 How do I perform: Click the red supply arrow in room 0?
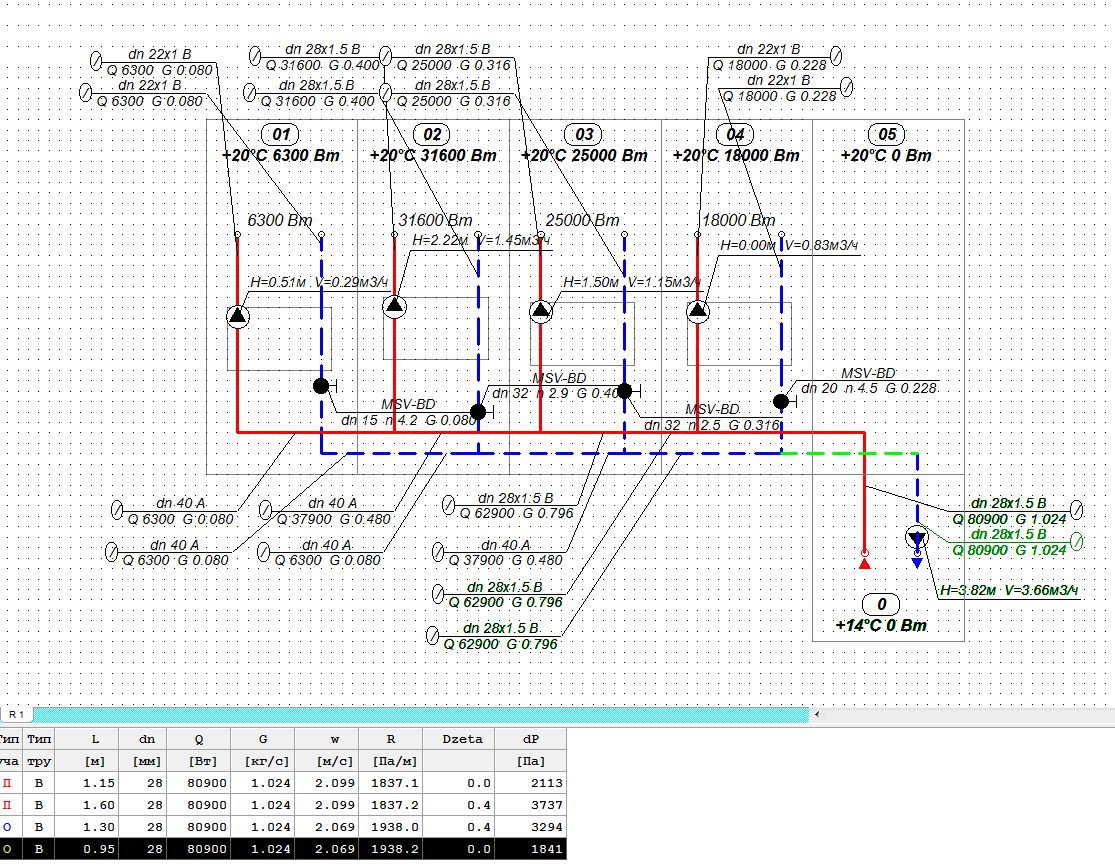(x=865, y=564)
